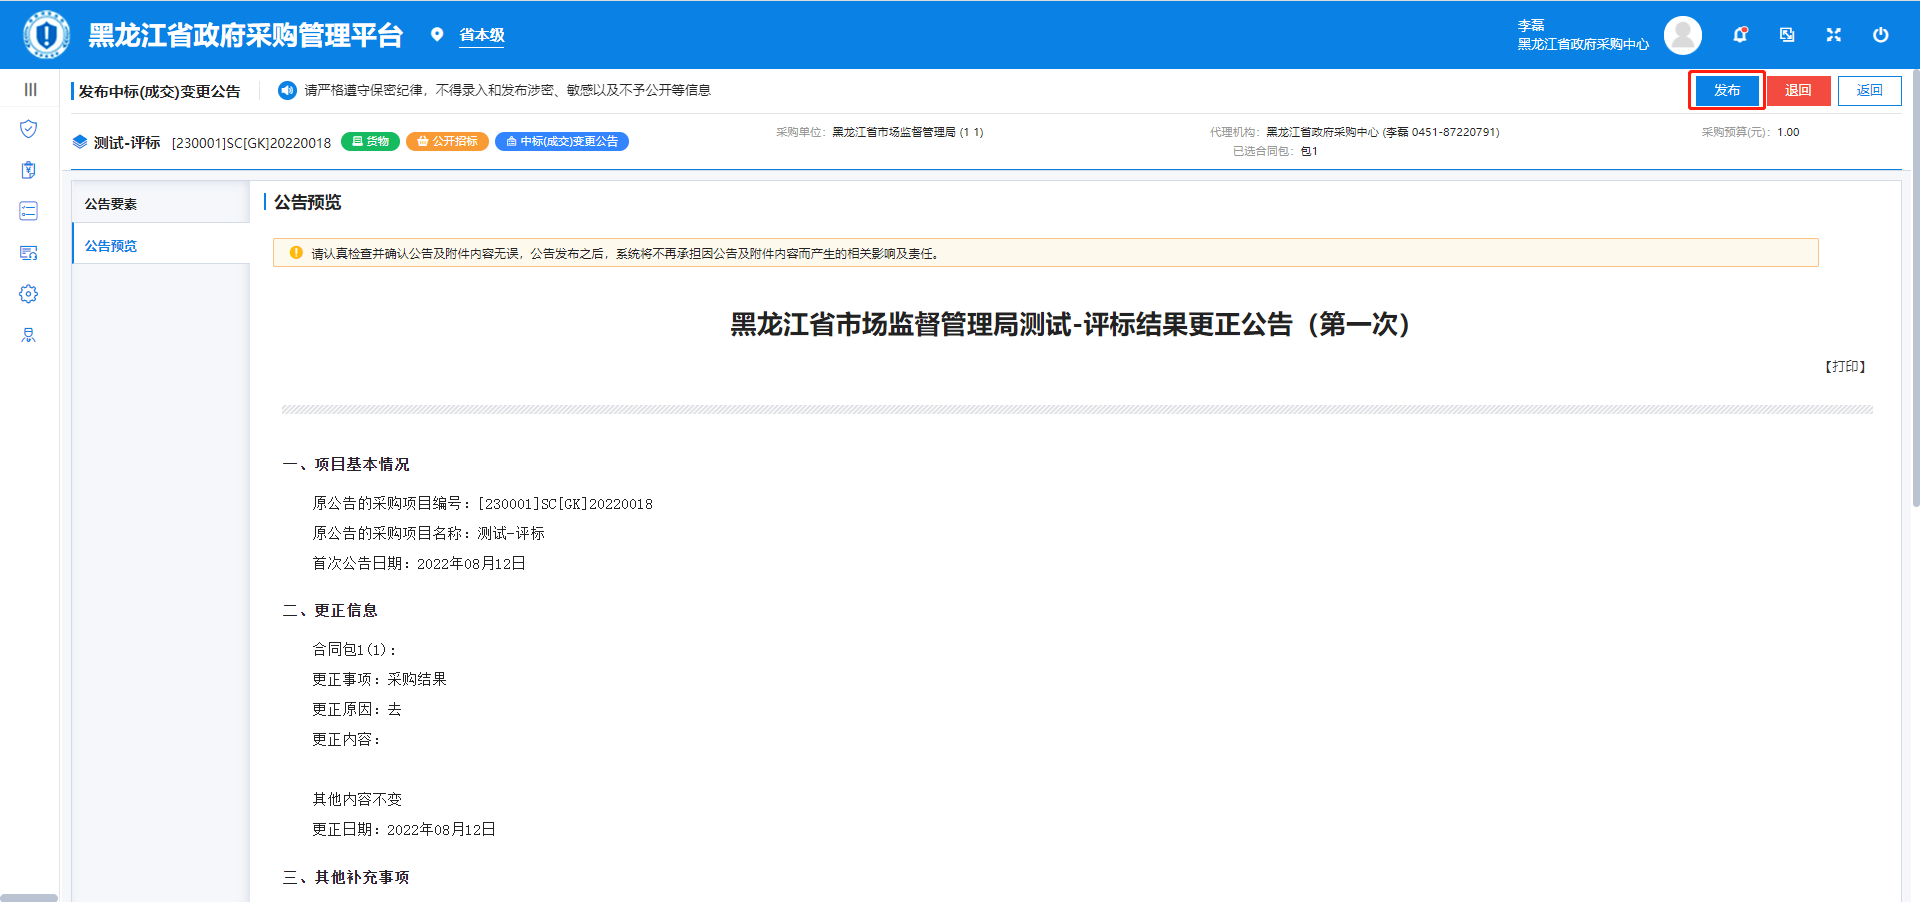Switch to the 公告预览 tab
Viewport: 1920px width, 902px height.
click(161, 245)
